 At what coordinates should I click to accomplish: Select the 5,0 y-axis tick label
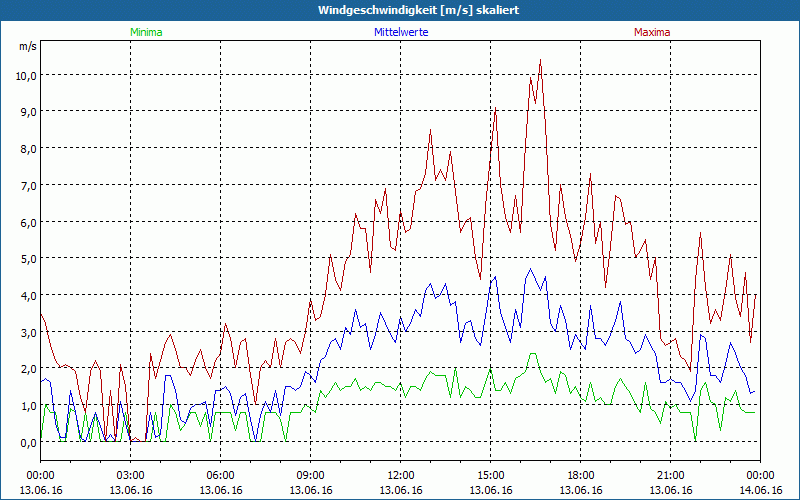(28, 259)
